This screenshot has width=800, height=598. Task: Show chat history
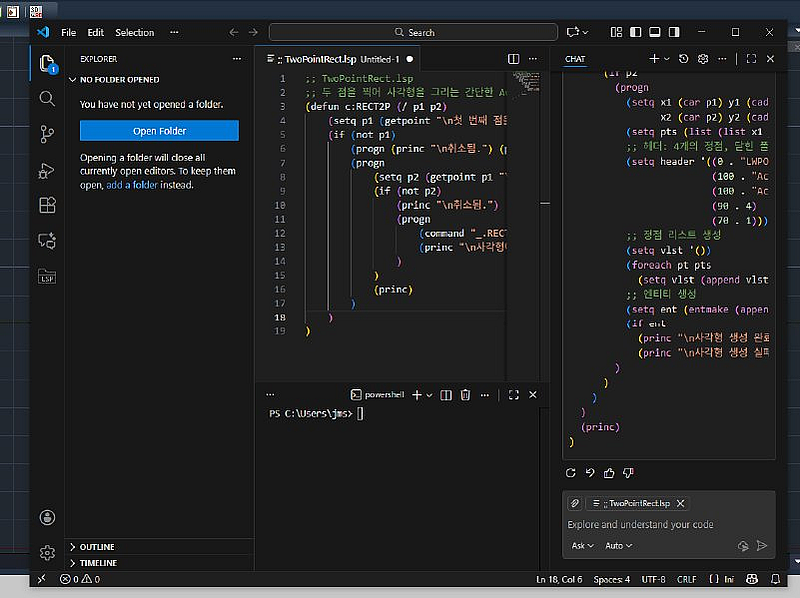[684, 59]
